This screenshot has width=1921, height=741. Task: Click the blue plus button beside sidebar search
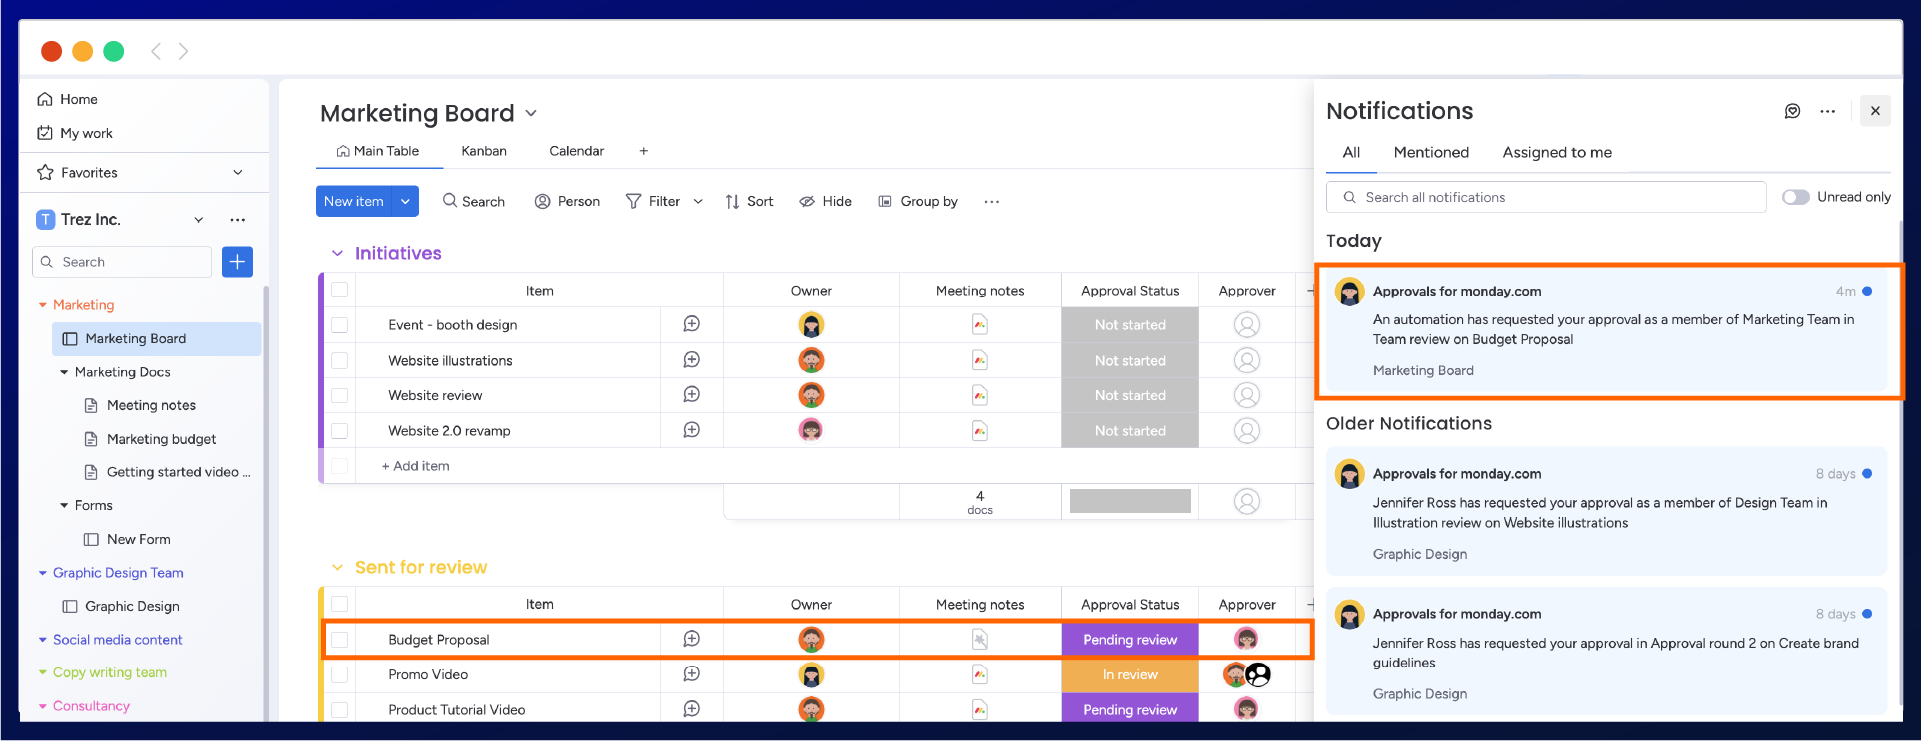point(237,262)
